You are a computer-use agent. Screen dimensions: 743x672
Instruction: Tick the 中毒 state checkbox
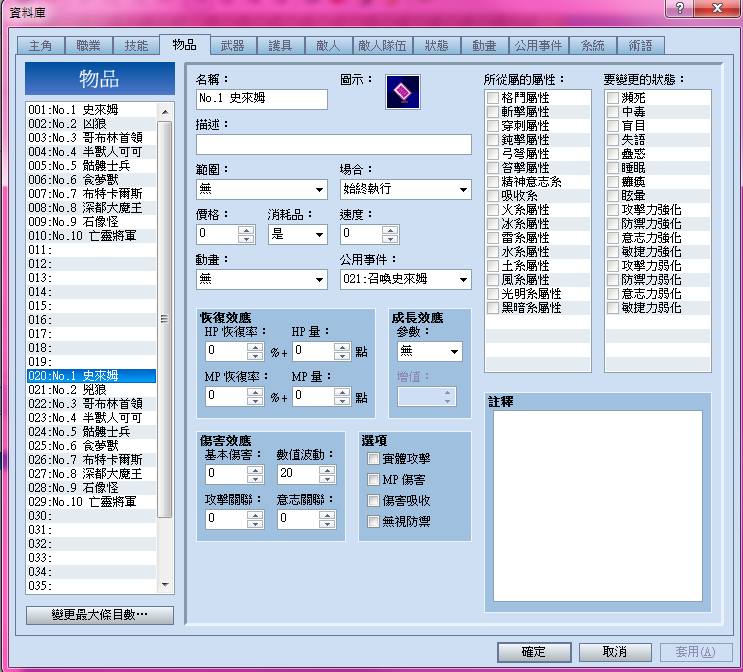point(613,112)
